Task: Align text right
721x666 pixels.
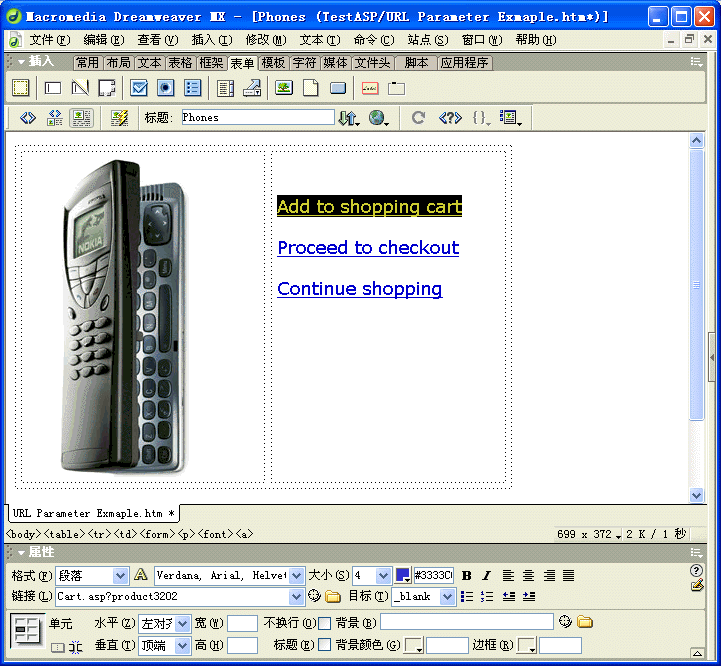Action: coord(549,575)
